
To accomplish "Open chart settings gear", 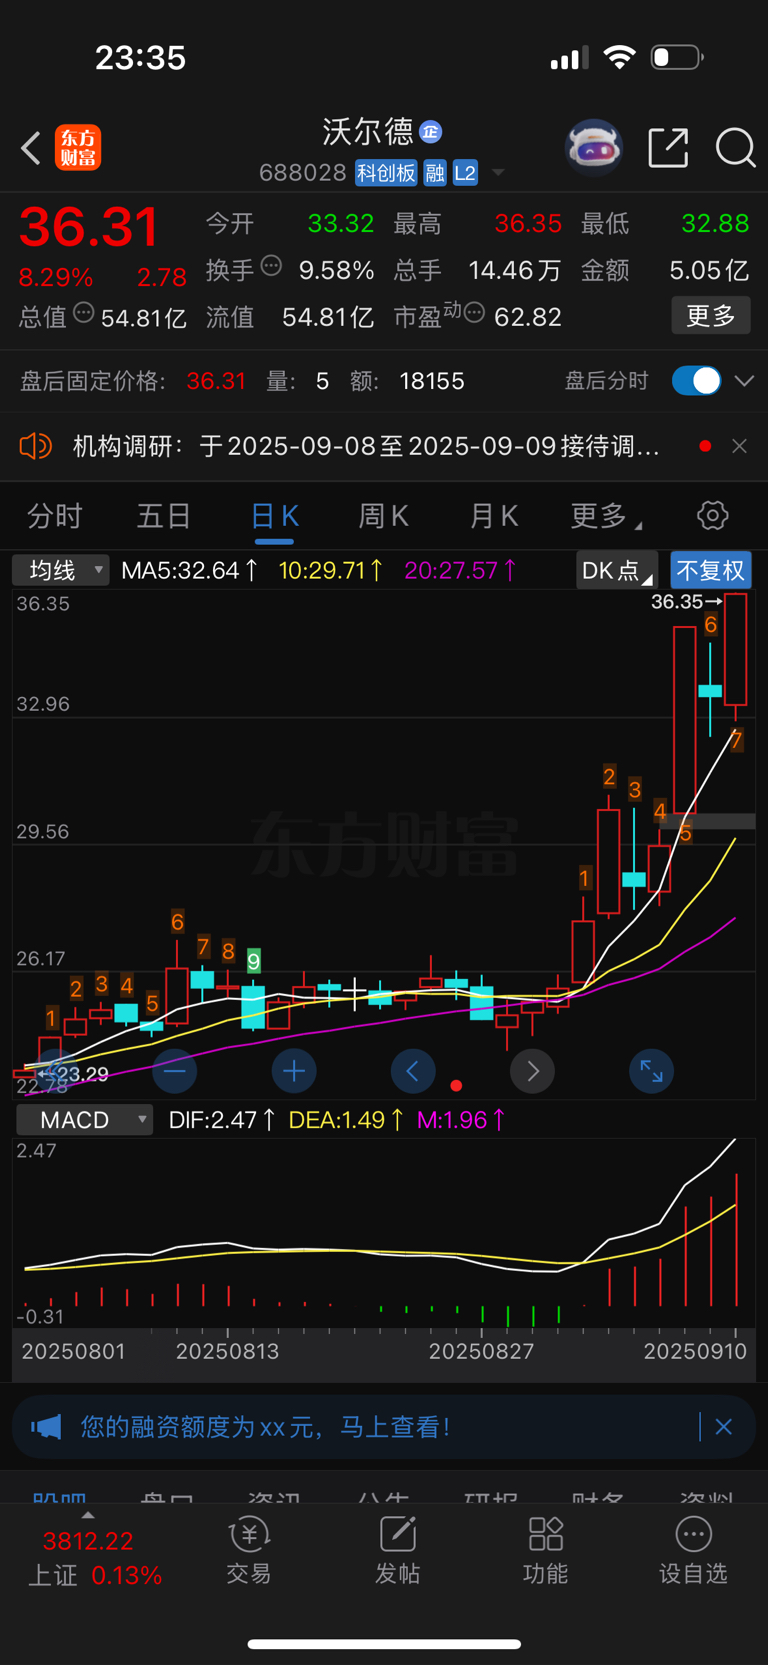I will pyautogui.click(x=712, y=516).
